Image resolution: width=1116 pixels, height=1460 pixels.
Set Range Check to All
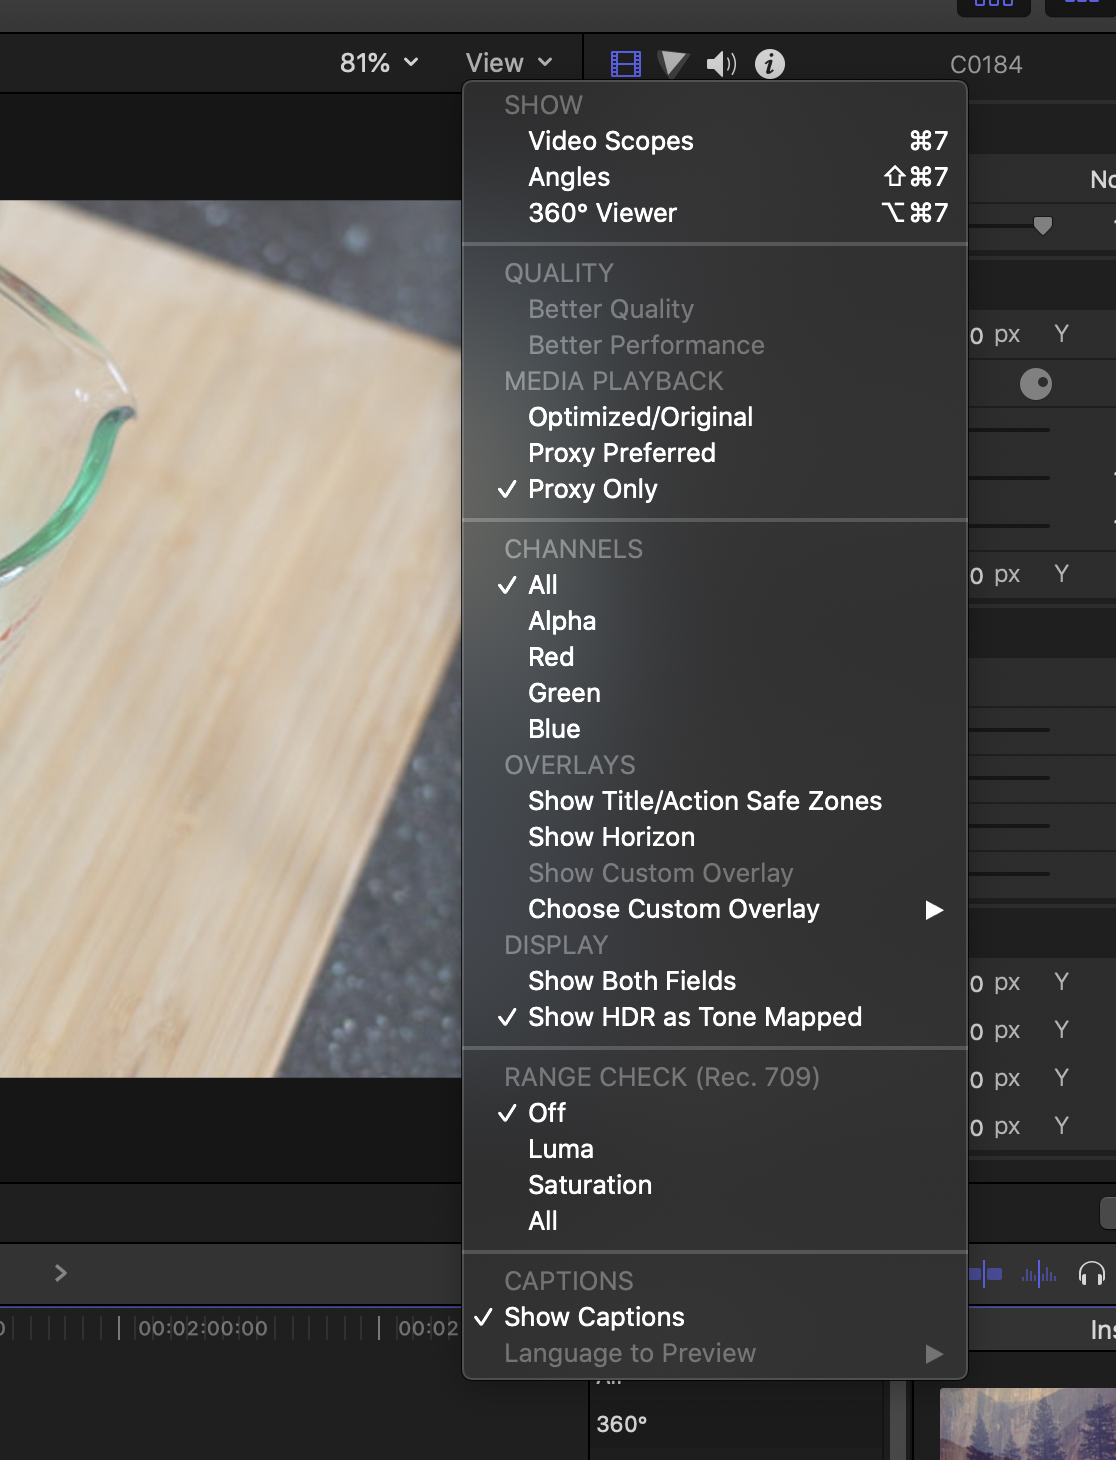click(x=715, y=1221)
